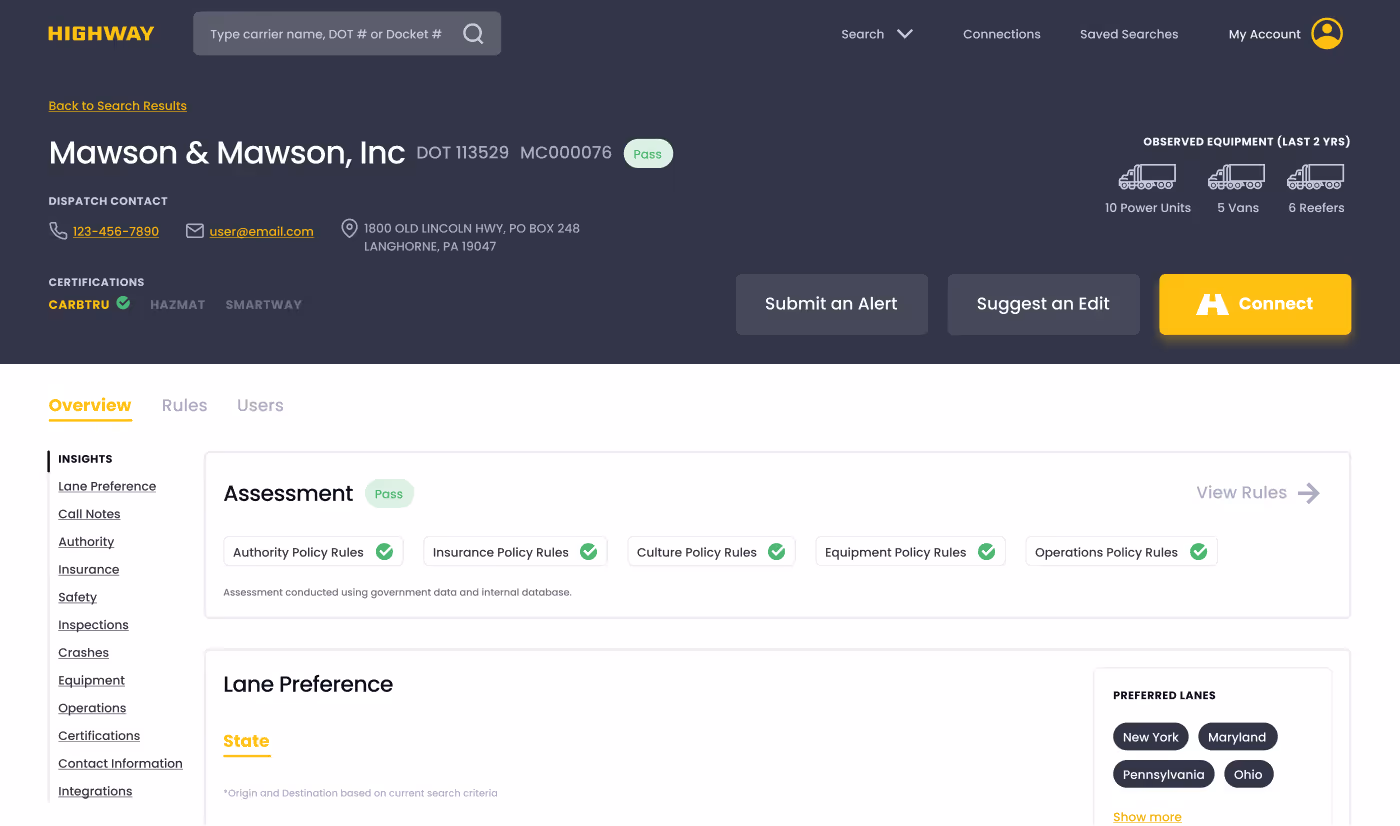Select the Maryland lane chip
1400x826 pixels.
[1237, 737]
